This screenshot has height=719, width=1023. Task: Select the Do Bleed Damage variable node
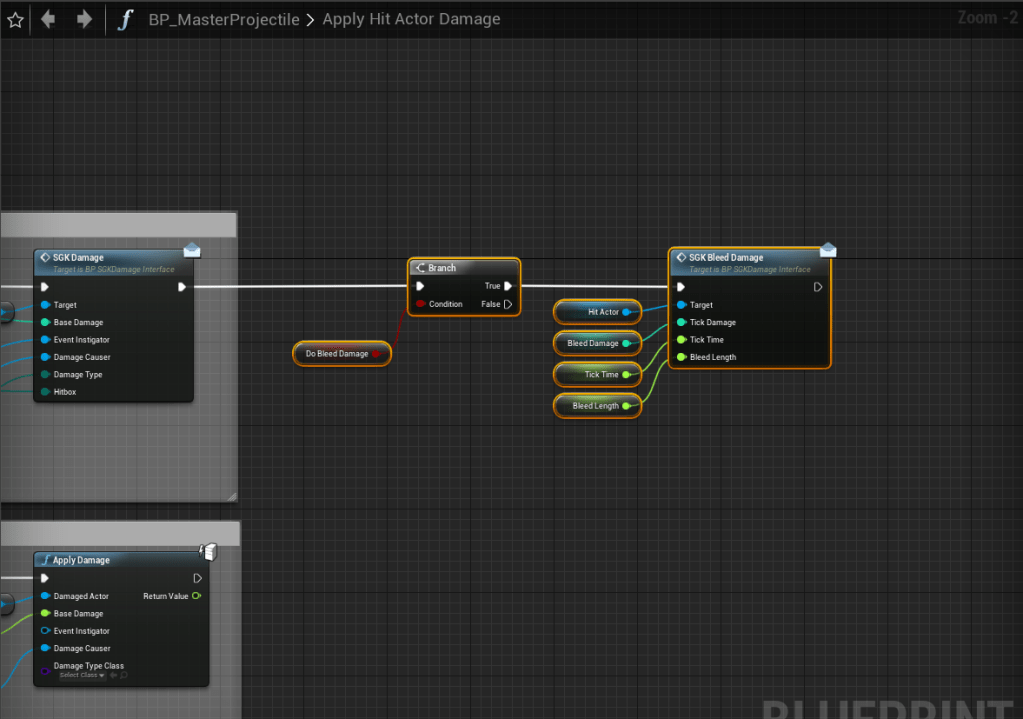pyautogui.click(x=337, y=354)
